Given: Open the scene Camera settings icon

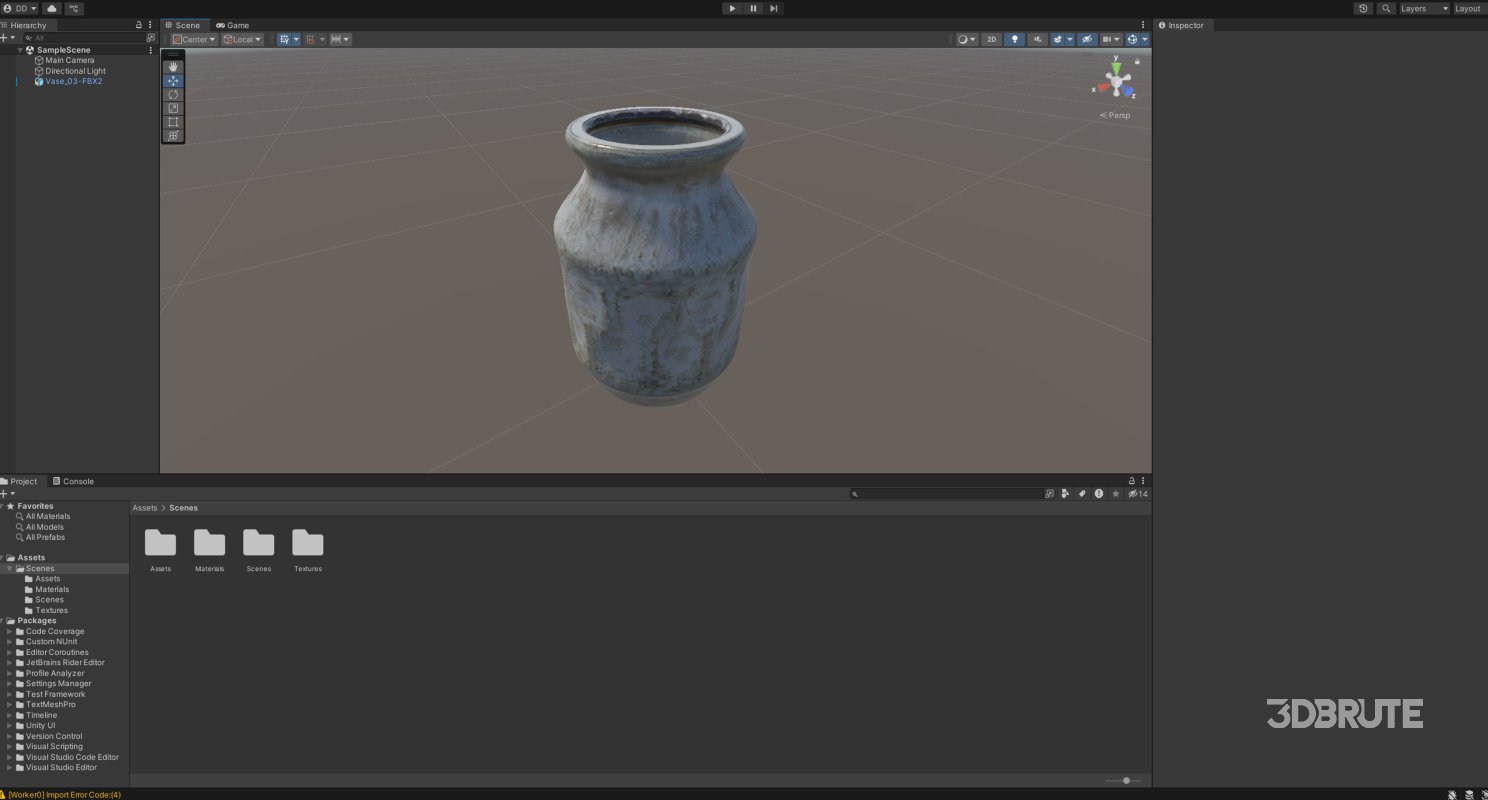Looking at the screenshot, I should (1108, 39).
